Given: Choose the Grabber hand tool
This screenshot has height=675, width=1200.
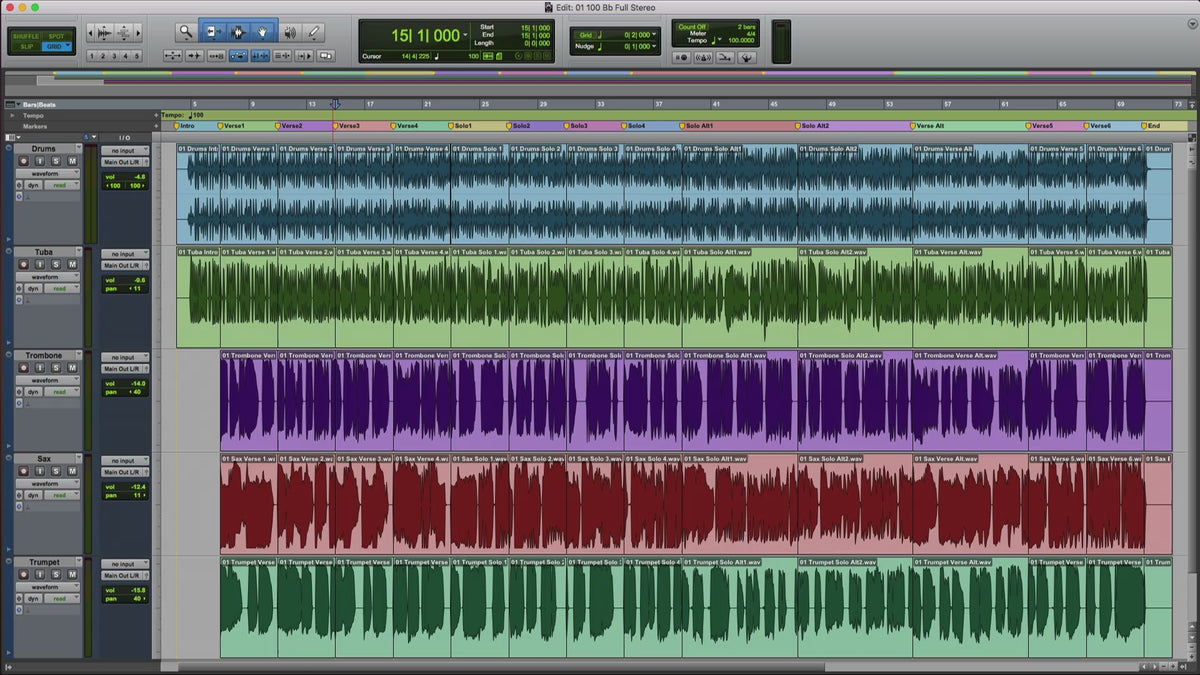Looking at the screenshot, I should [x=264, y=32].
